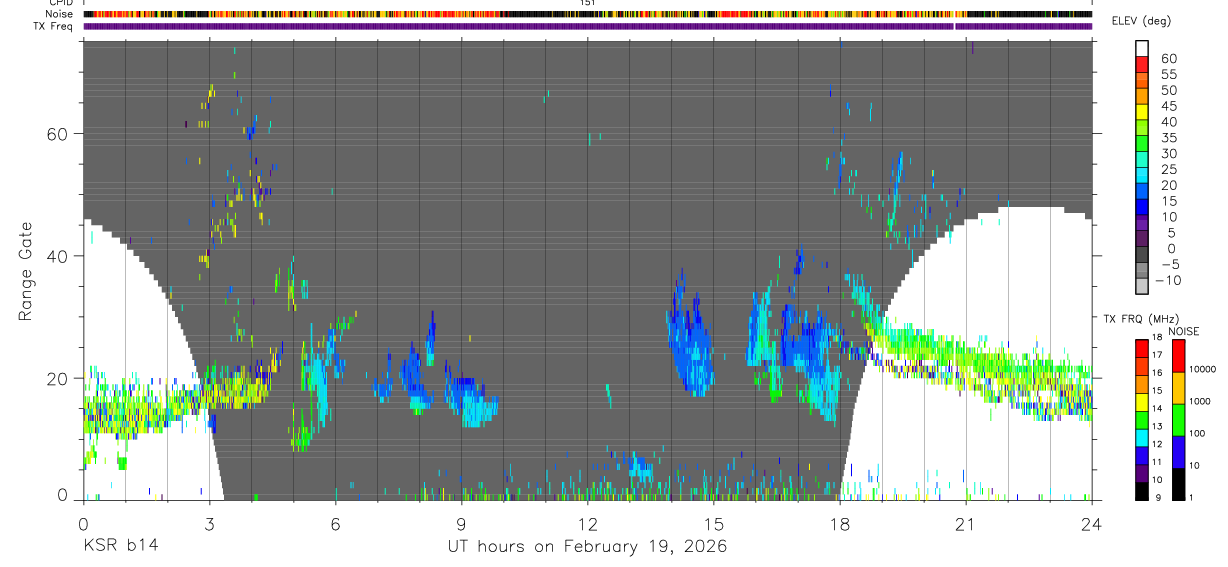Click the '1' value on the NOISE scale
1228x567 pixels.
1193,497
